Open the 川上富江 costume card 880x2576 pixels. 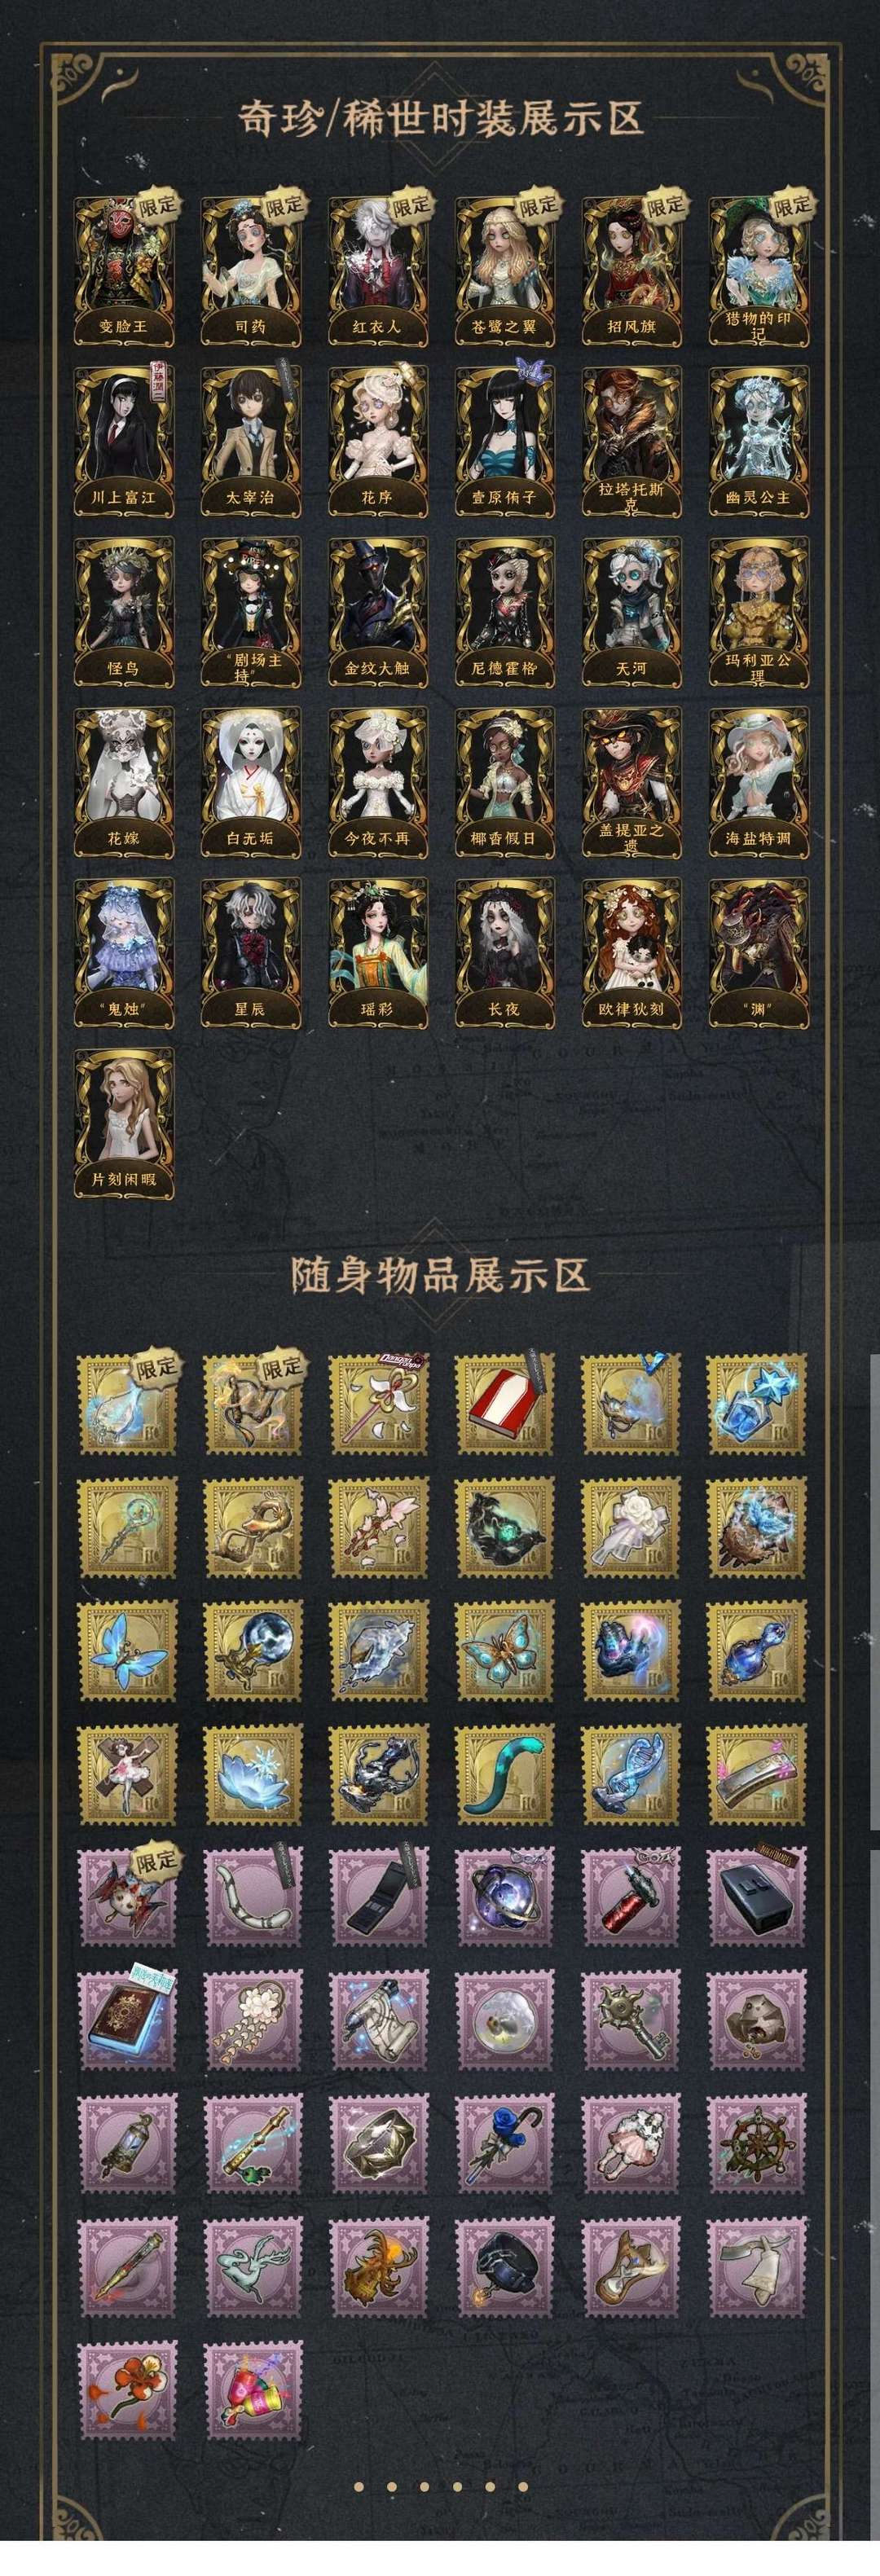[x=123, y=441]
